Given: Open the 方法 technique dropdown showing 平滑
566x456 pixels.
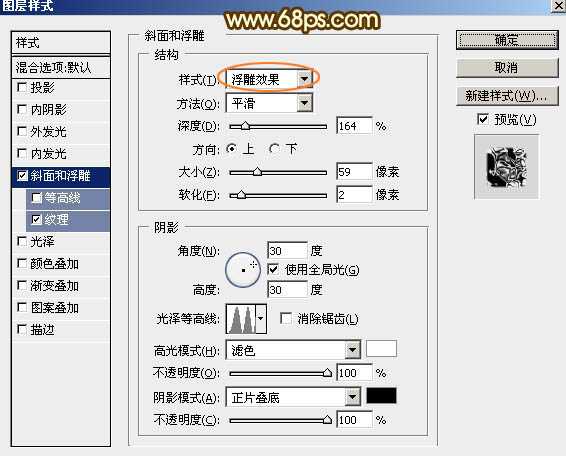Looking at the screenshot, I should 269,104.
